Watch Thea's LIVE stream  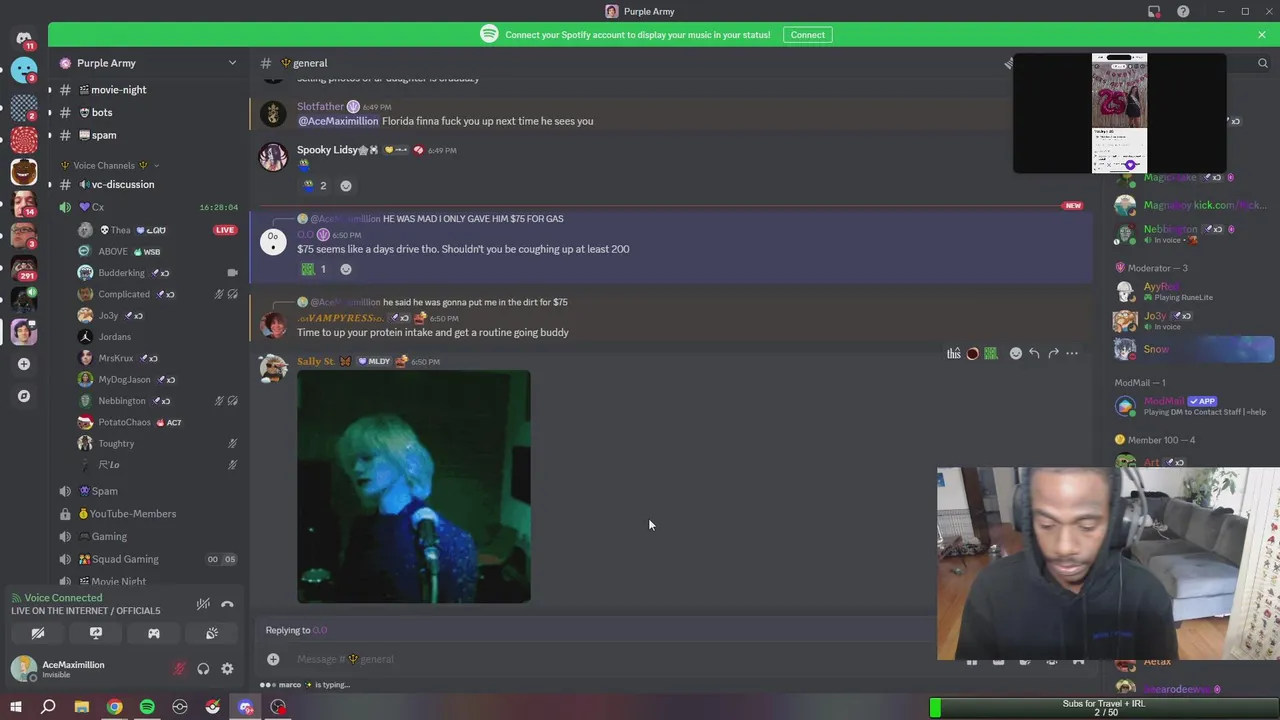click(x=225, y=230)
